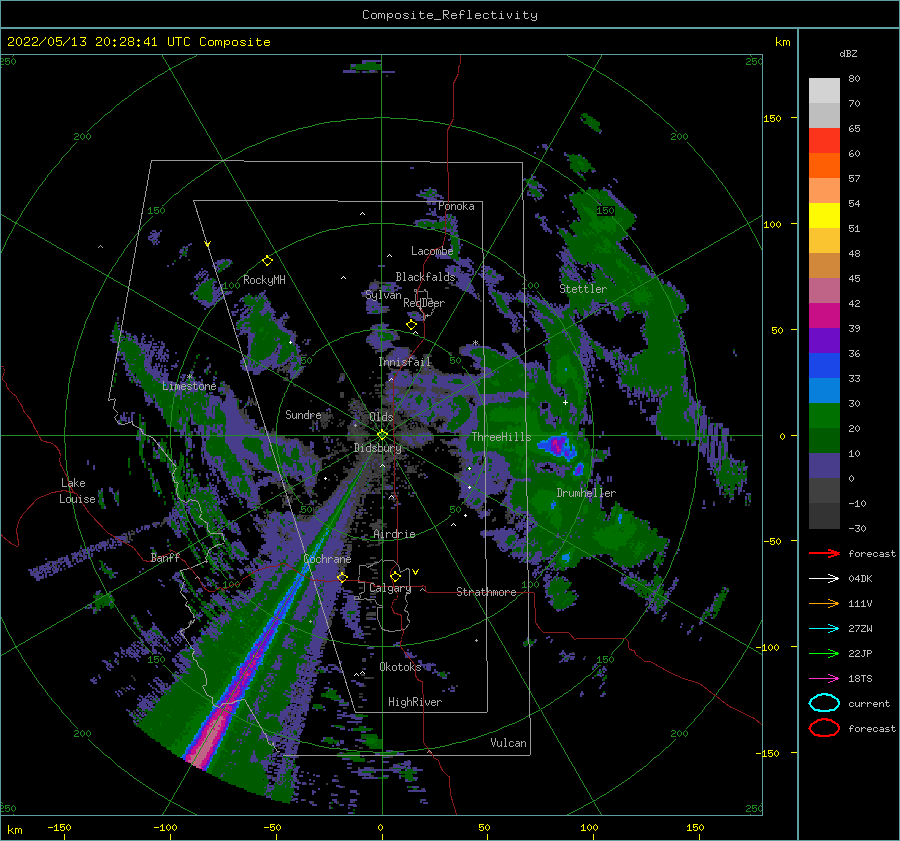This screenshot has width=900, height=841.
Task: Click the Strathmore city label
Action: point(486,592)
